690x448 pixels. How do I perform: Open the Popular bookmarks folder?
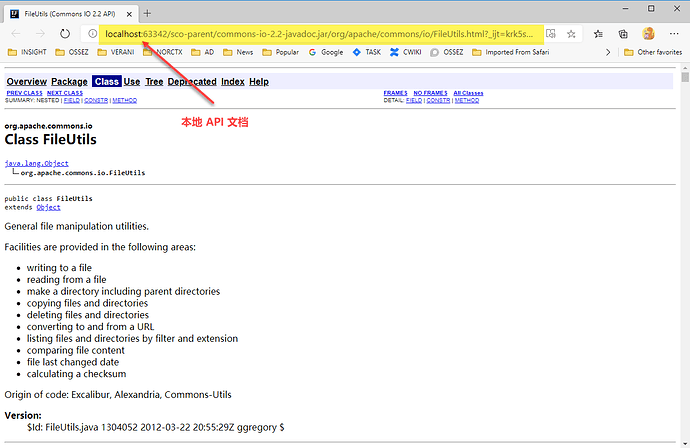281,52
